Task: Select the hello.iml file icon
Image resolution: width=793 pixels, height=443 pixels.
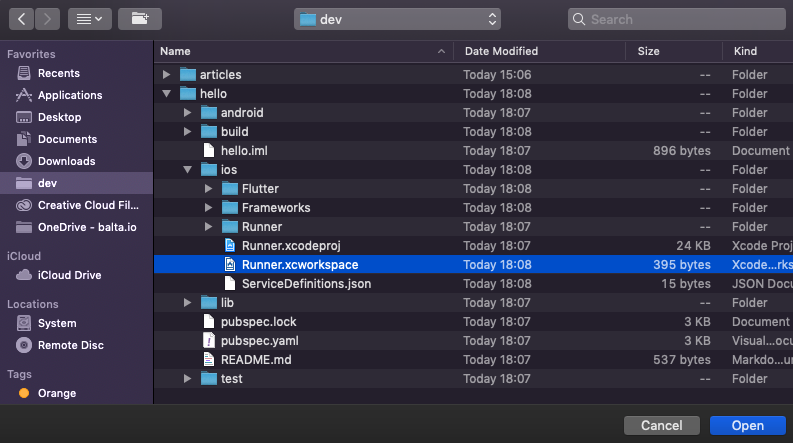Action: (x=208, y=151)
